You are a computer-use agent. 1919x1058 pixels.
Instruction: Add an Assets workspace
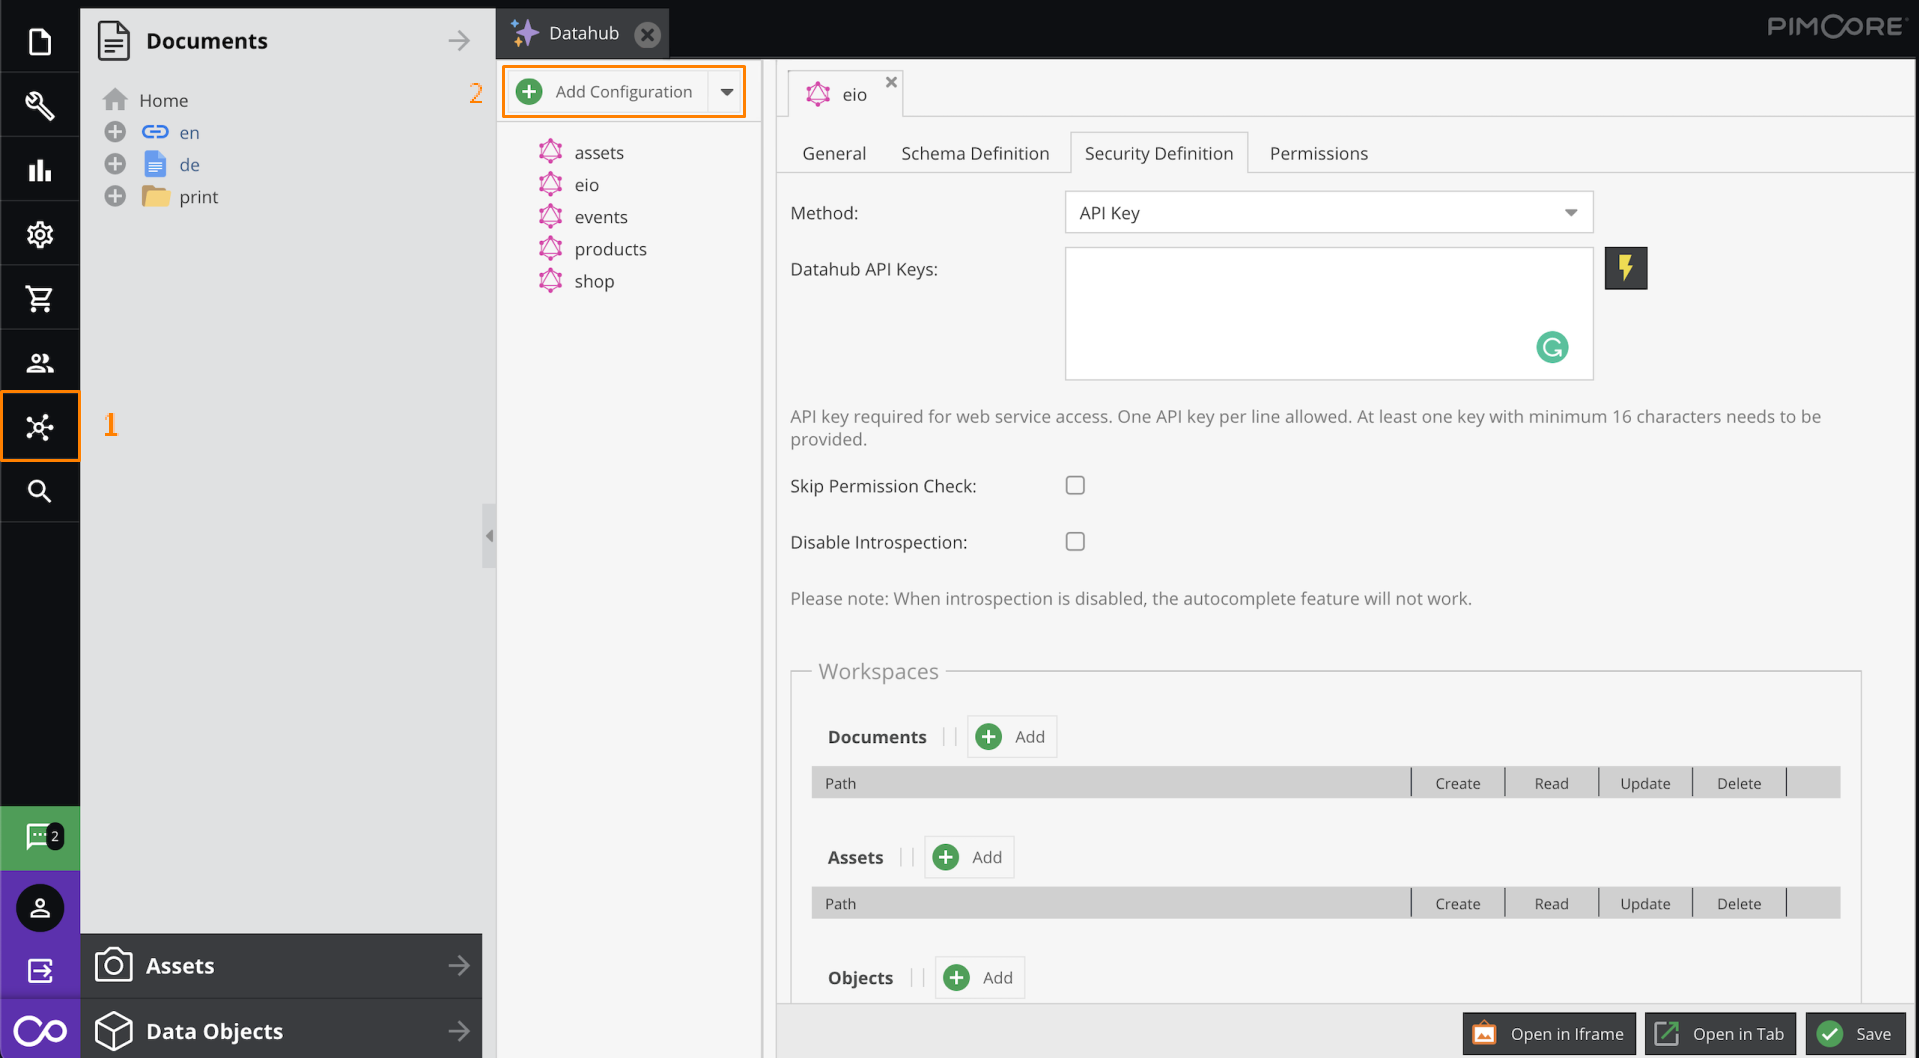tap(968, 857)
